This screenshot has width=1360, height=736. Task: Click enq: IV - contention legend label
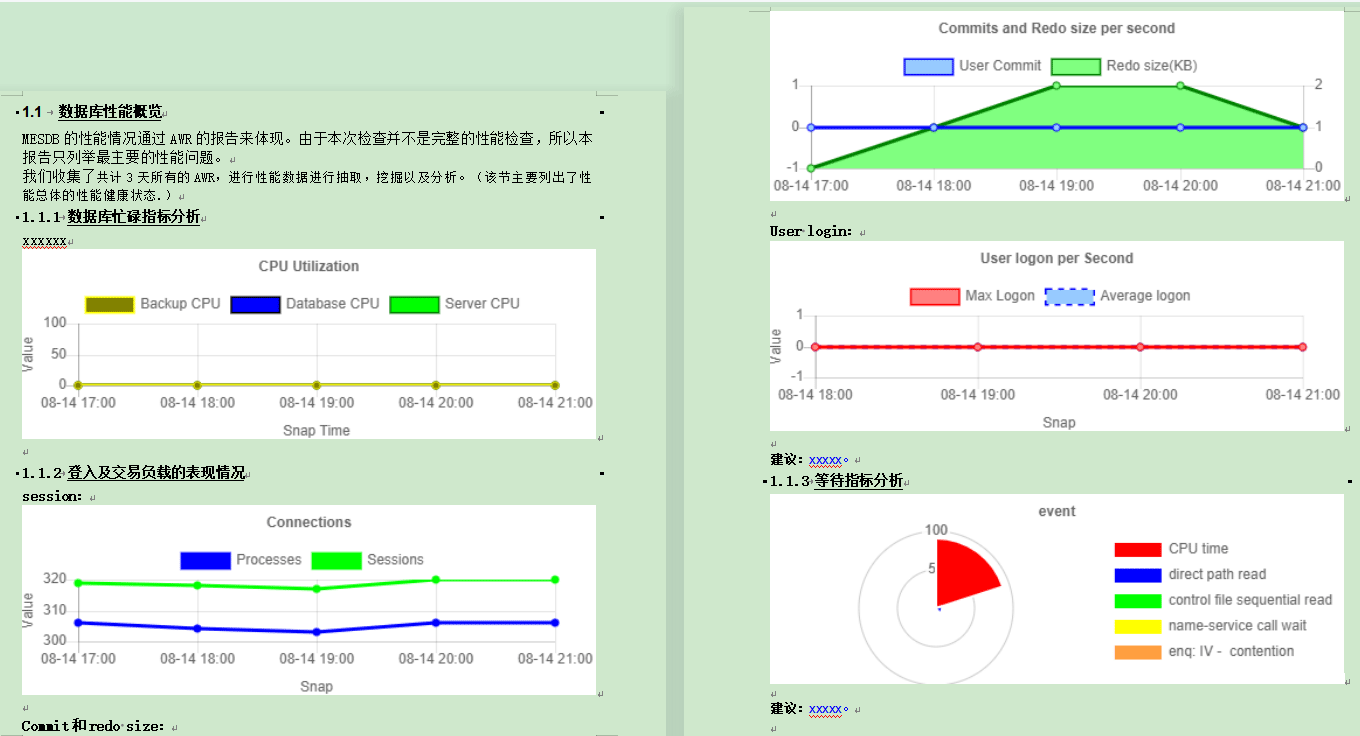coord(1231,652)
